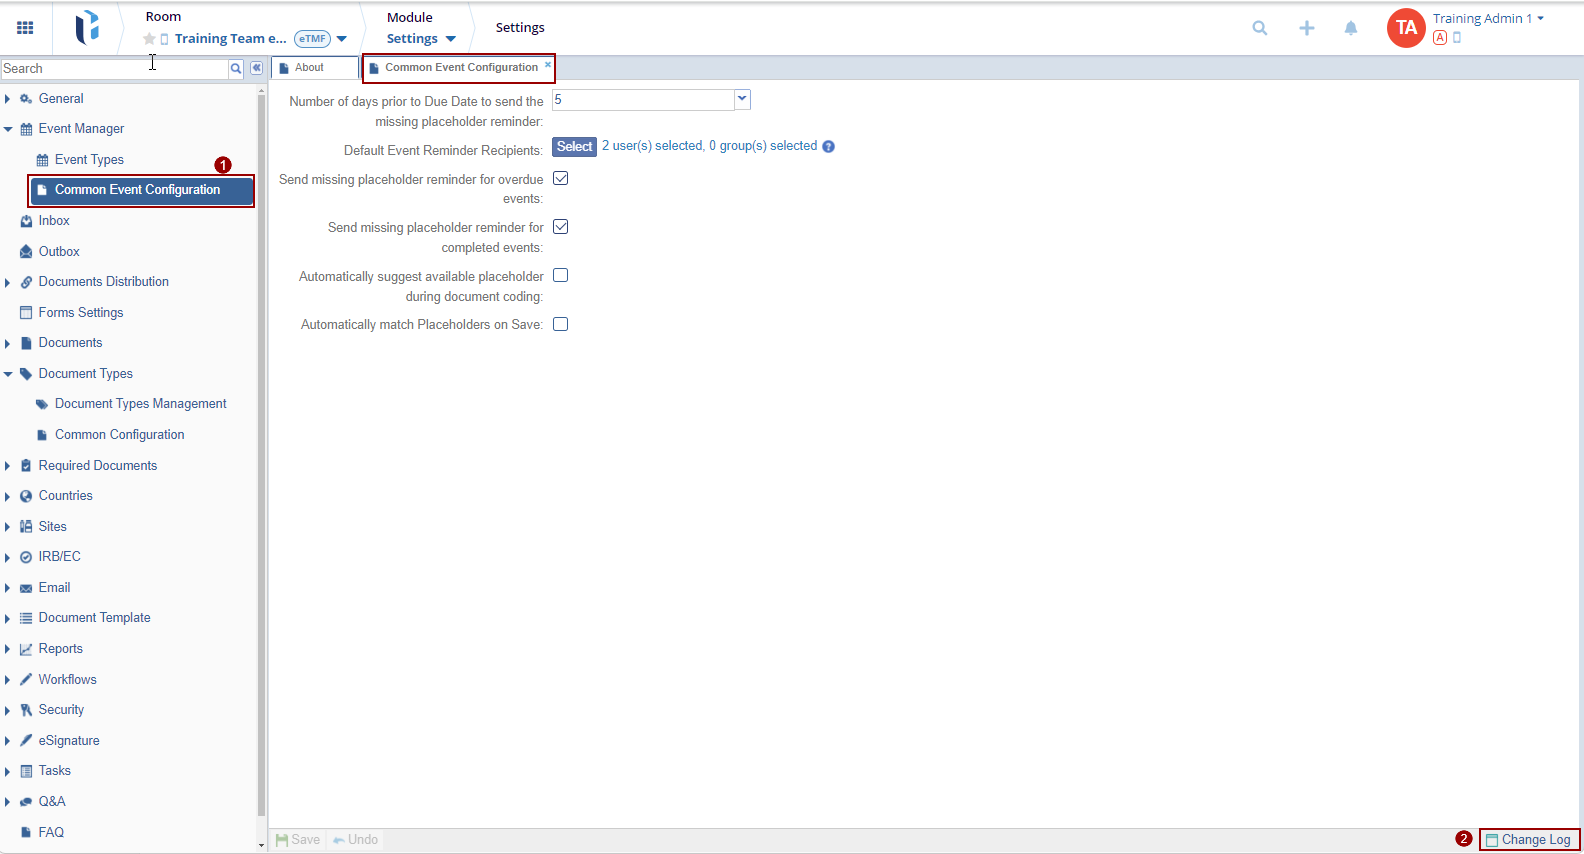Click the favorite star beside room name
This screenshot has height=854, width=1584.
[149, 39]
